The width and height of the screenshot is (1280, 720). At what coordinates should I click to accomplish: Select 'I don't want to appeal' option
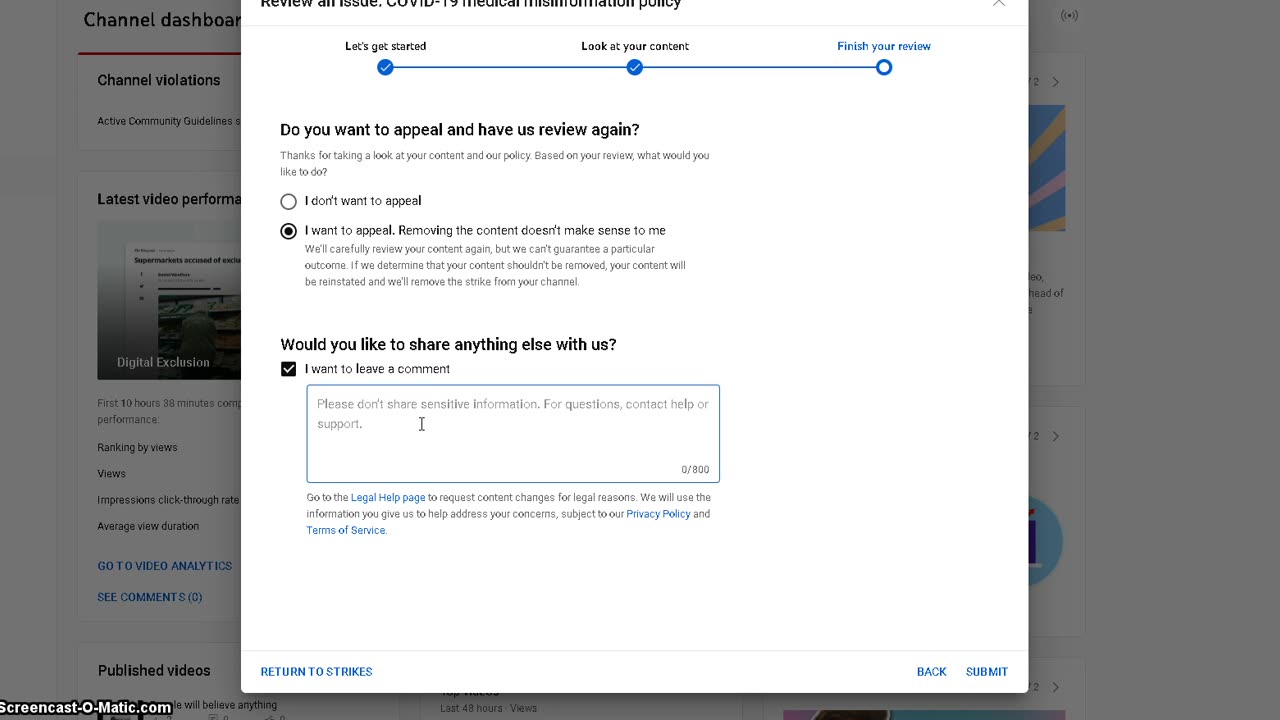coord(289,201)
